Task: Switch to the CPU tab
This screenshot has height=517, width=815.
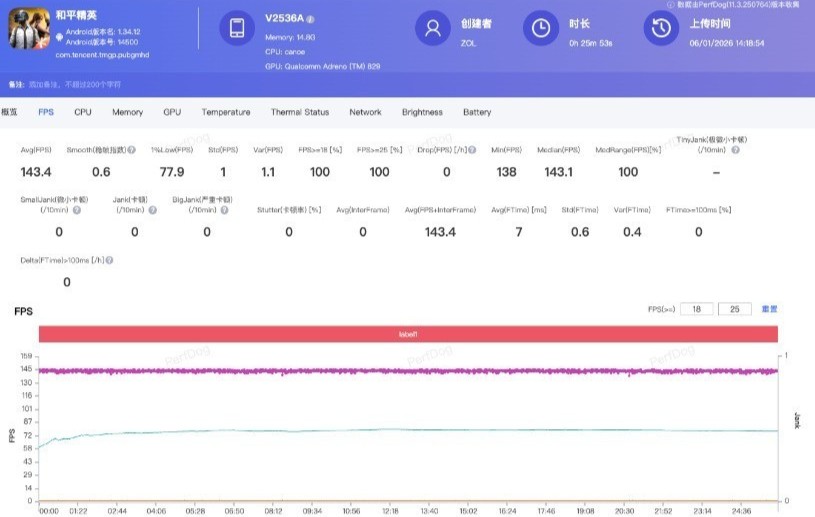Action: 83,112
